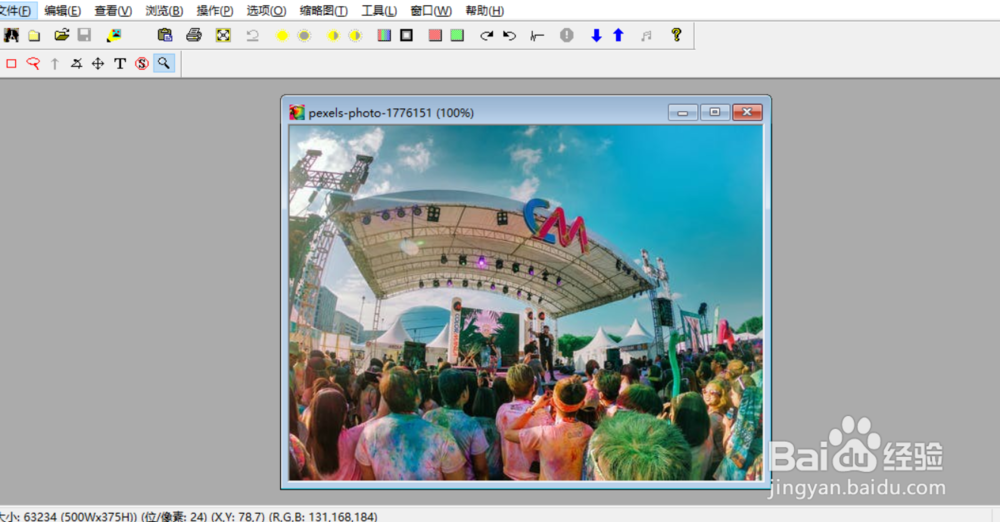The width and height of the screenshot is (1000, 522).
Task: Click the browser icon at toolbar start
Action: [x=11, y=35]
